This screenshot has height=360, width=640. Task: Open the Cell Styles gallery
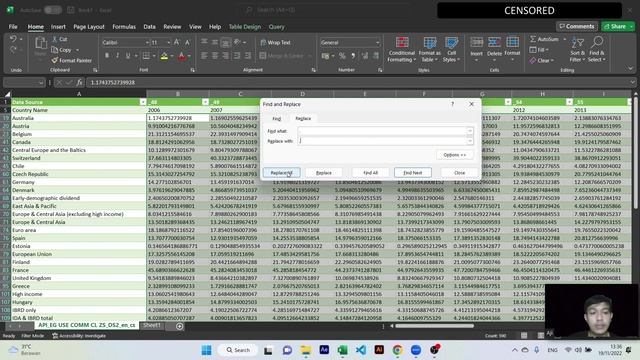(451, 49)
